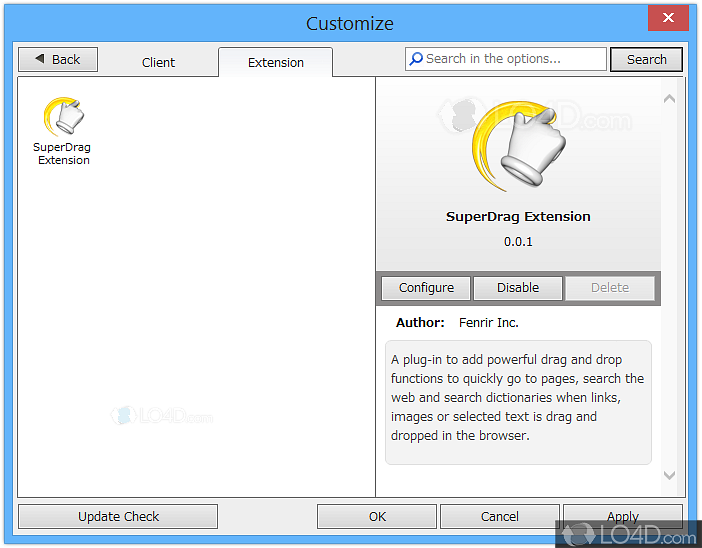Click the scroll up arrow in details pane

click(669, 99)
